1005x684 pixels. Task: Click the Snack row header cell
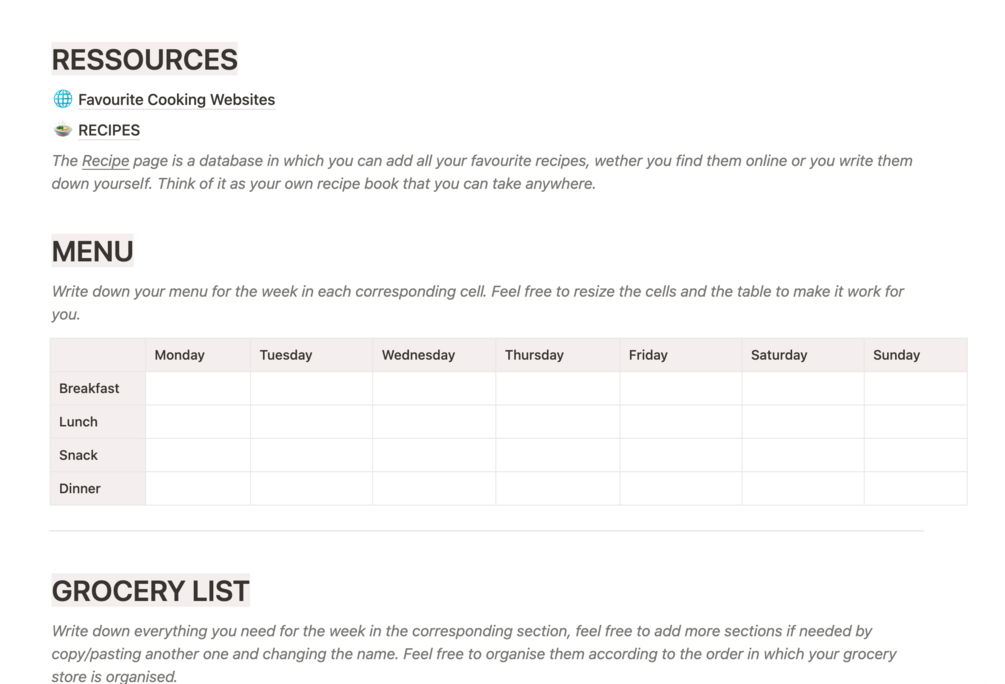click(x=97, y=455)
